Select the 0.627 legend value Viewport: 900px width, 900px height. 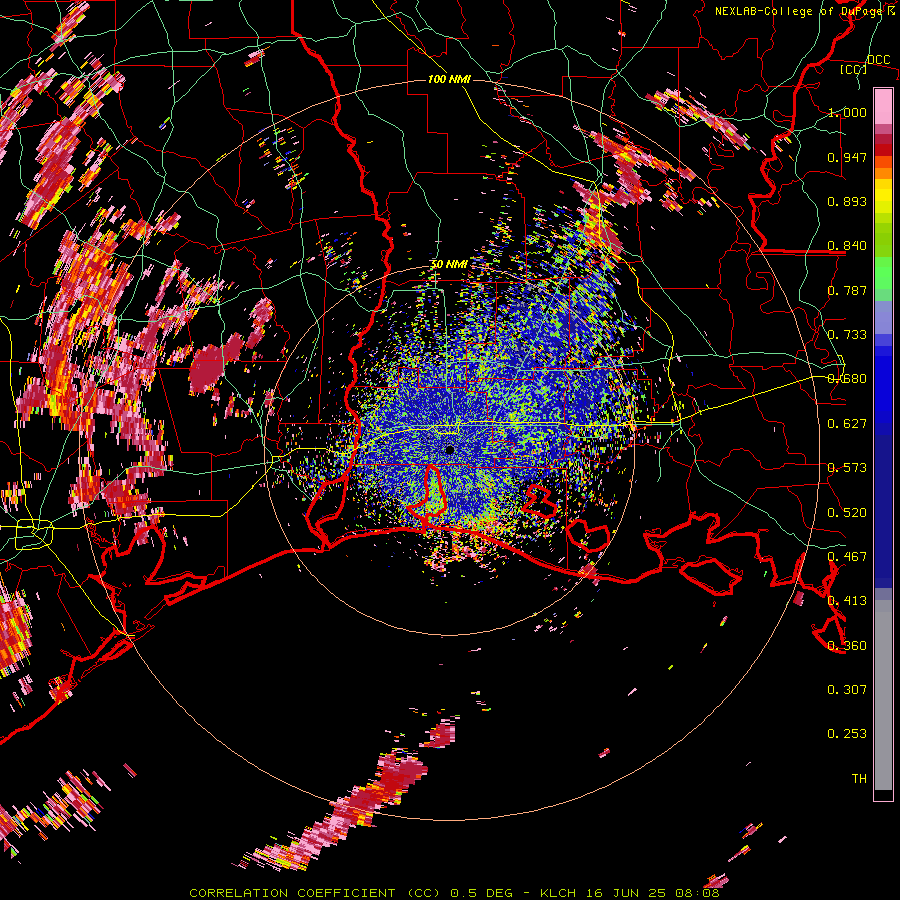(x=847, y=424)
